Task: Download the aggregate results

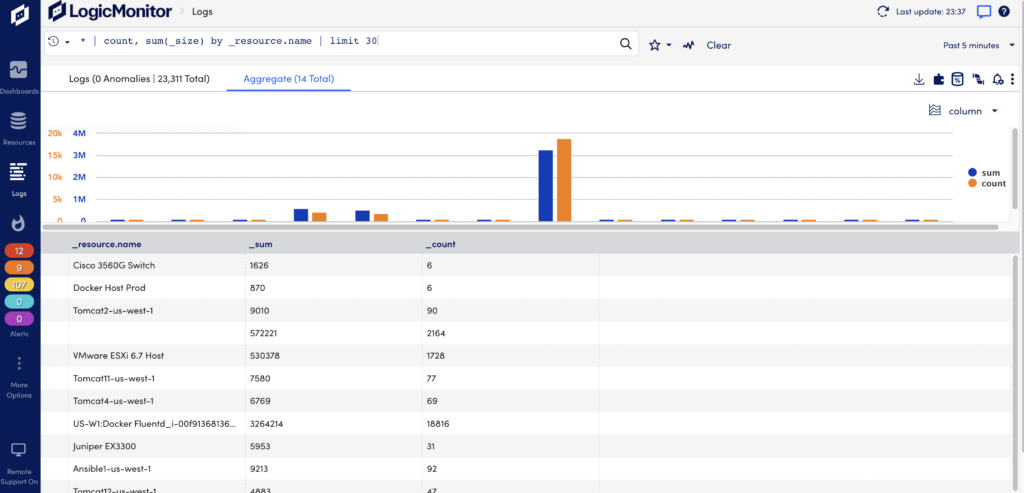Action: [919, 79]
